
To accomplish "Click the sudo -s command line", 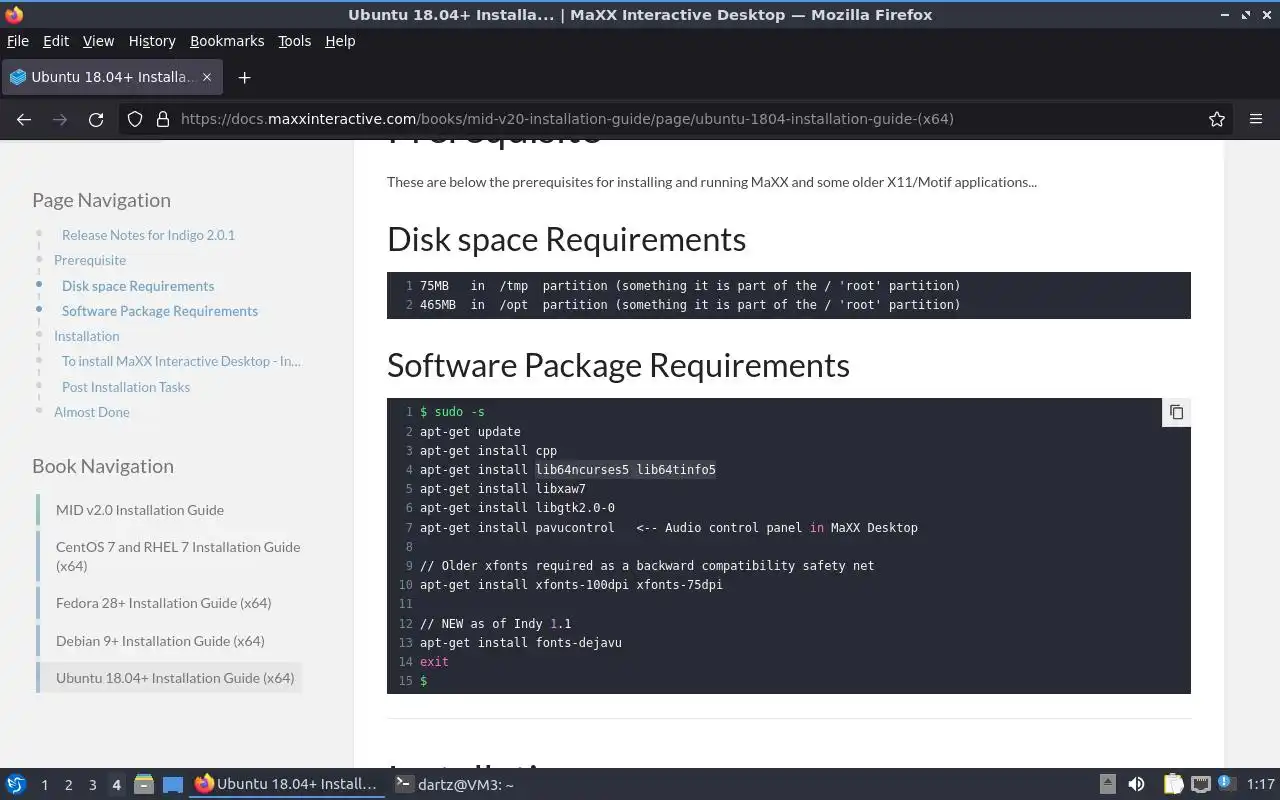I will 452,412.
